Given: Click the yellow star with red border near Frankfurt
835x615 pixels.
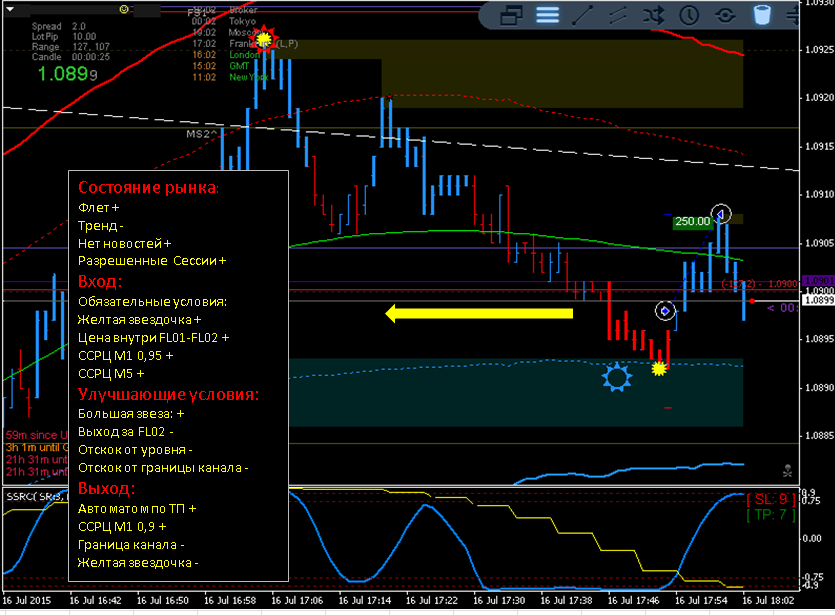Looking at the screenshot, I should (264, 39).
